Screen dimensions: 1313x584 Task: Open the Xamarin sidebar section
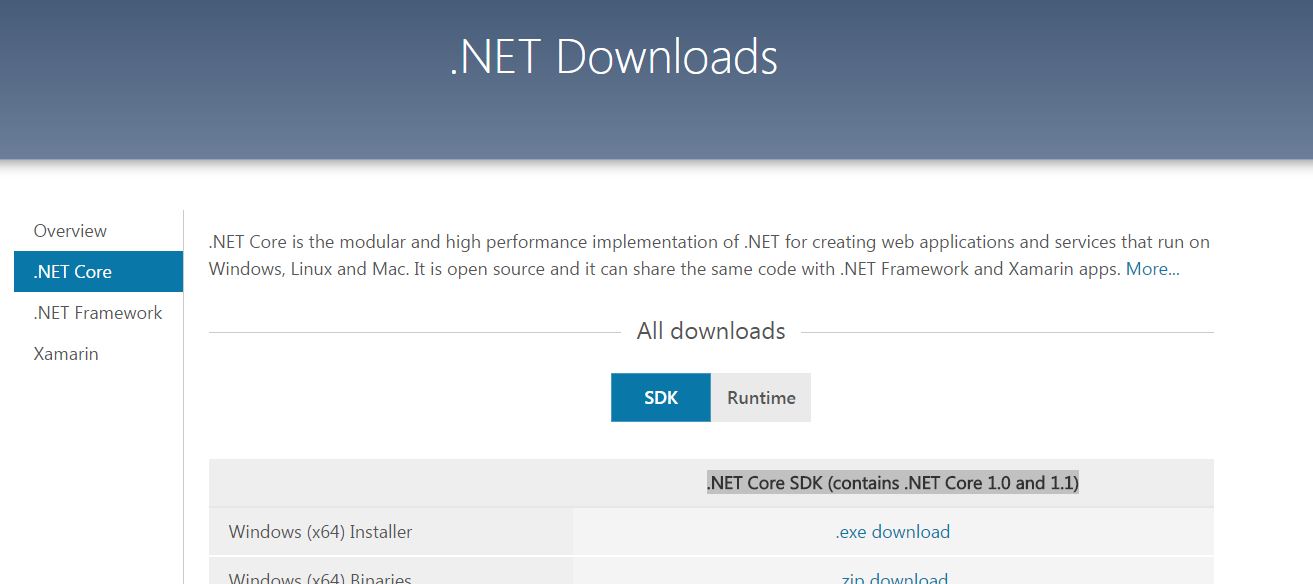tap(66, 354)
